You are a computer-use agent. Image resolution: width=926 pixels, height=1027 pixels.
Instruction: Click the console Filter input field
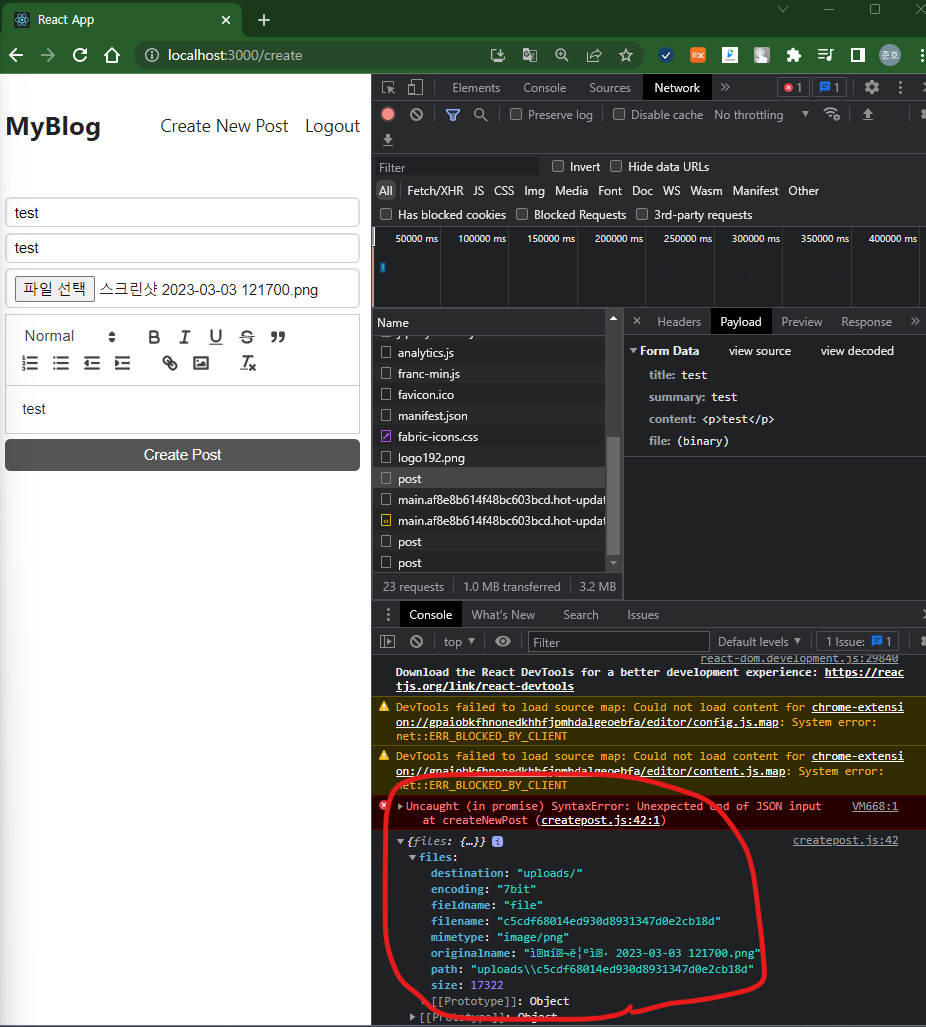point(619,642)
